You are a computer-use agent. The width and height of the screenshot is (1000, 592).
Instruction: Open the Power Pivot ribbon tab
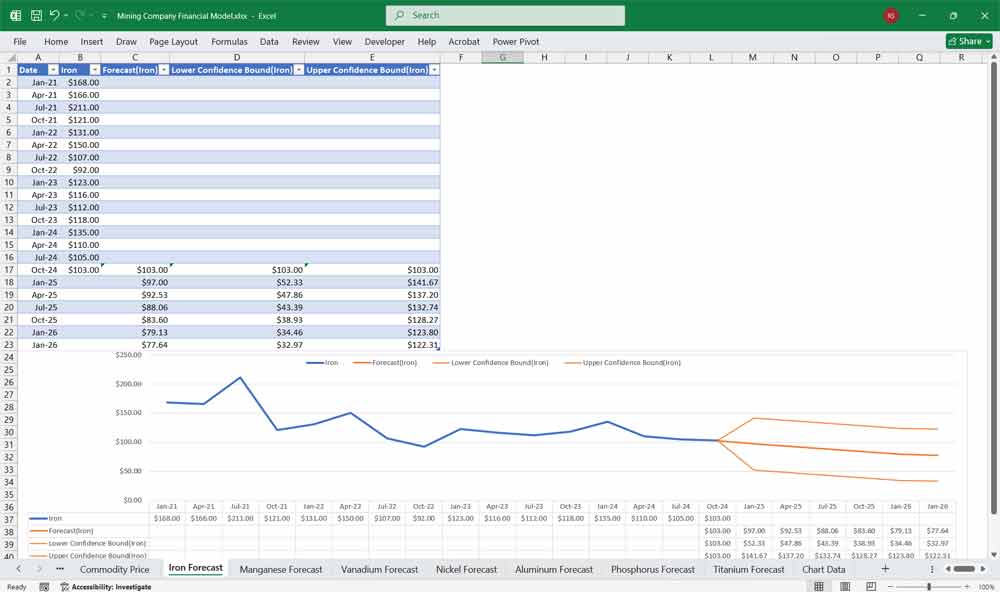(515, 41)
